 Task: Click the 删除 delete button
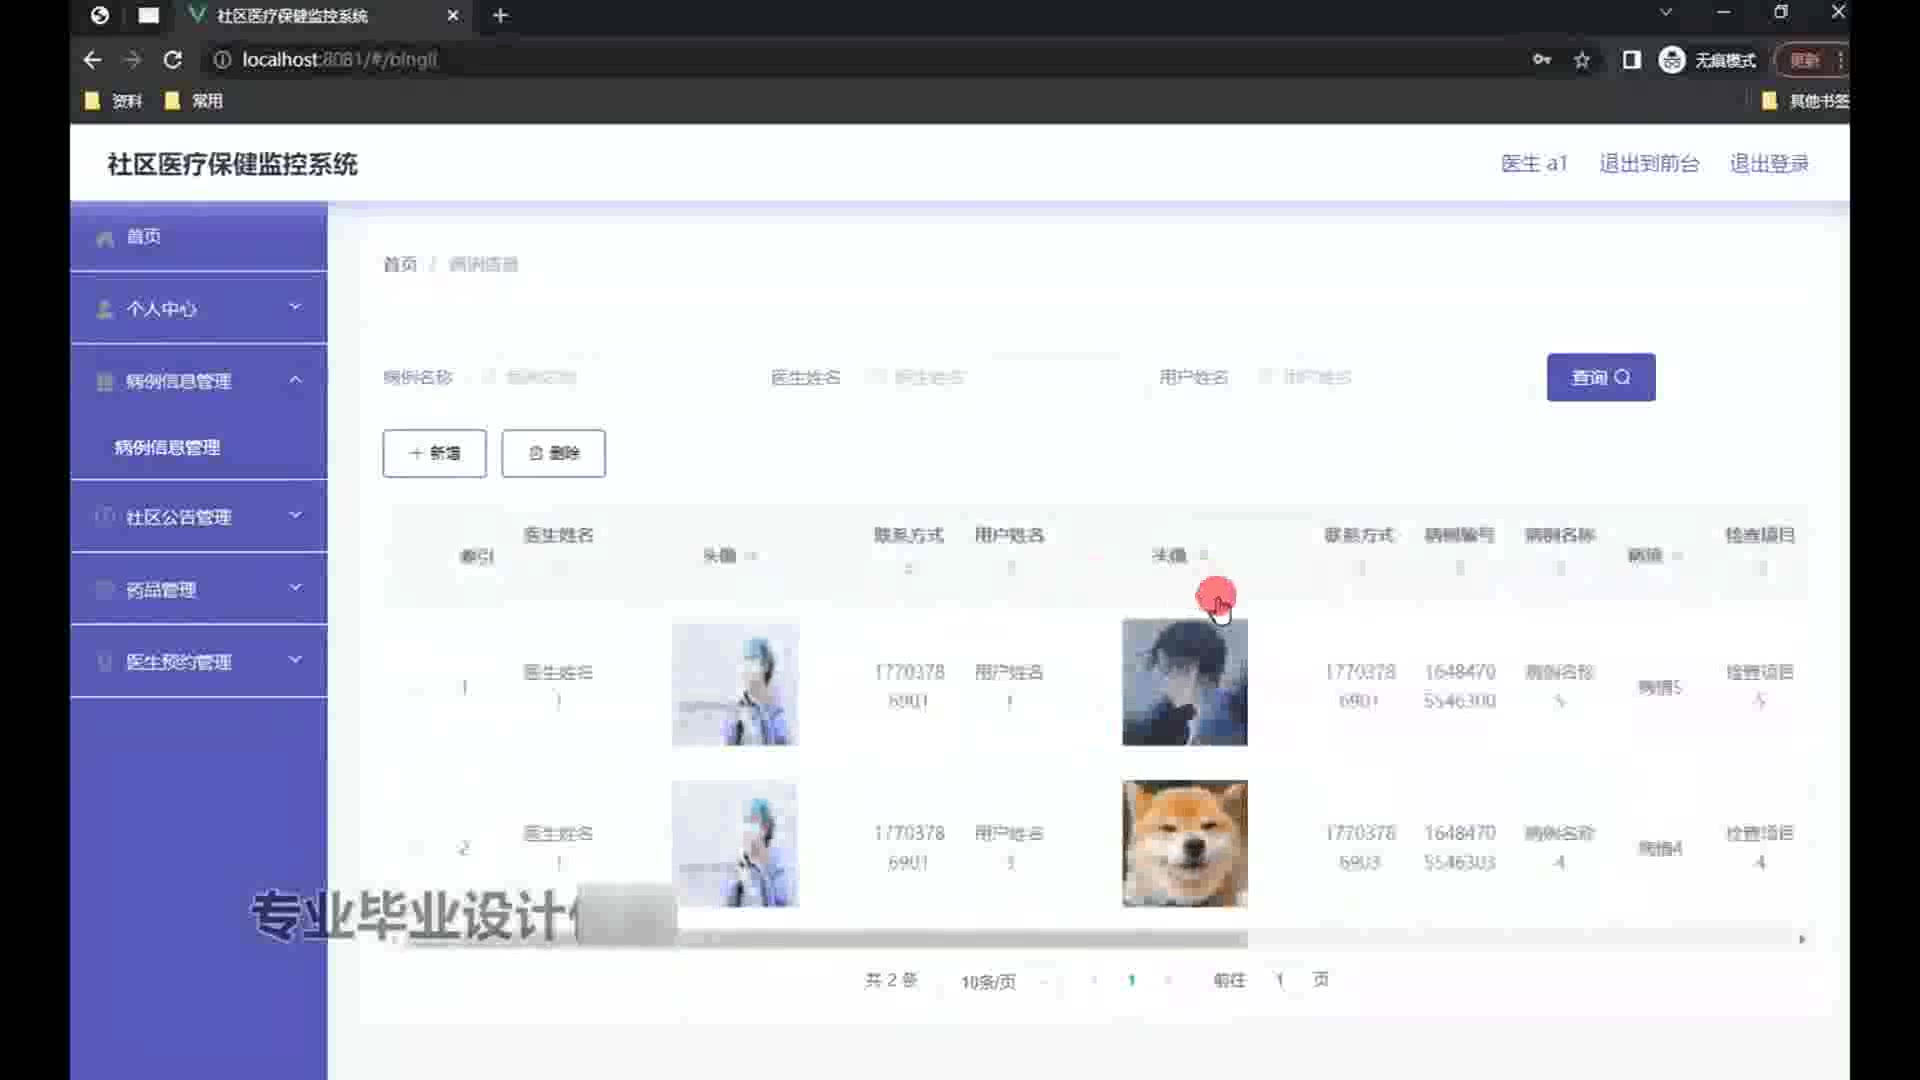pyautogui.click(x=553, y=453)
